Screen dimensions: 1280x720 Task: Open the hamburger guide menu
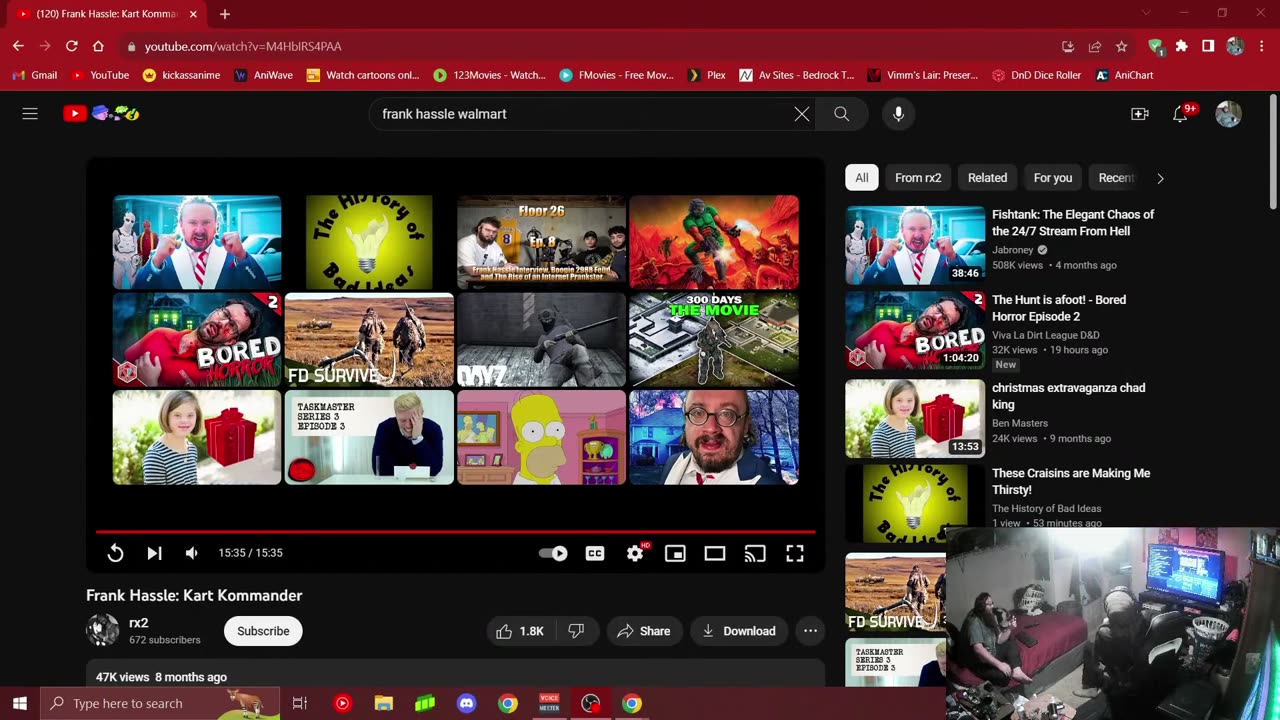click(30, 114)
